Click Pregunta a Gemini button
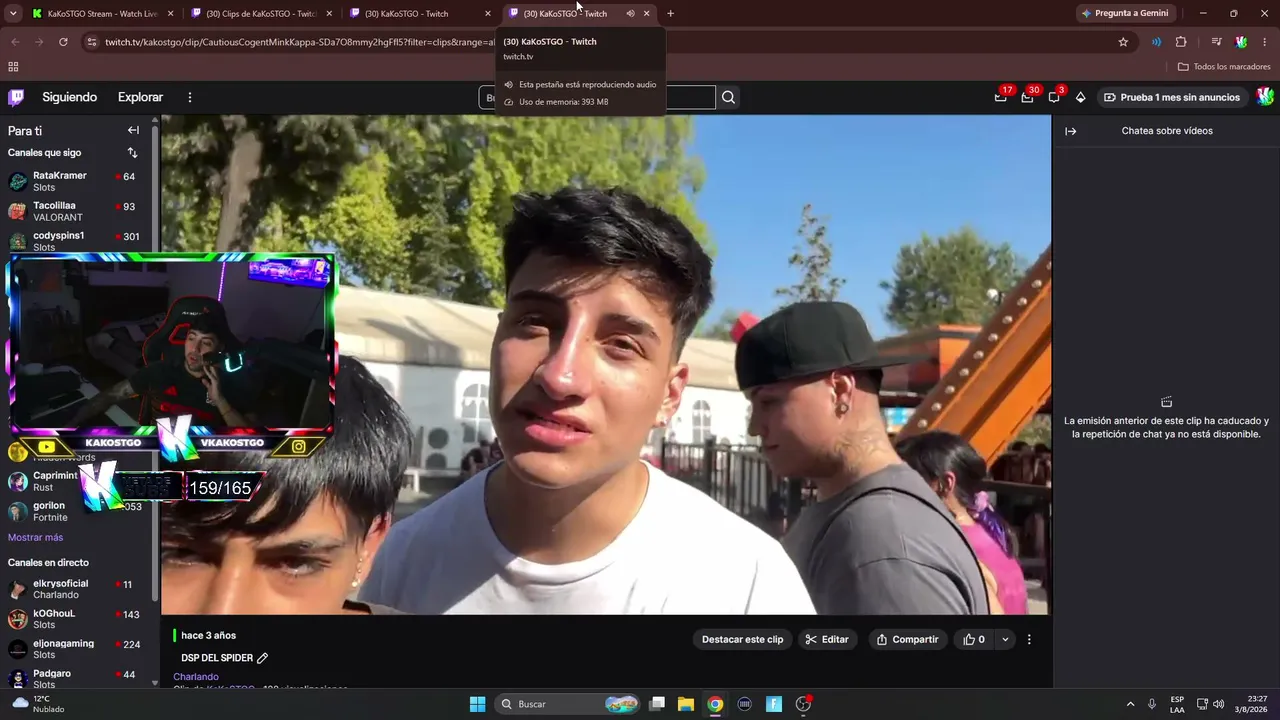Viewport: 1280px width, 720px height. [x=1125, y=14]
